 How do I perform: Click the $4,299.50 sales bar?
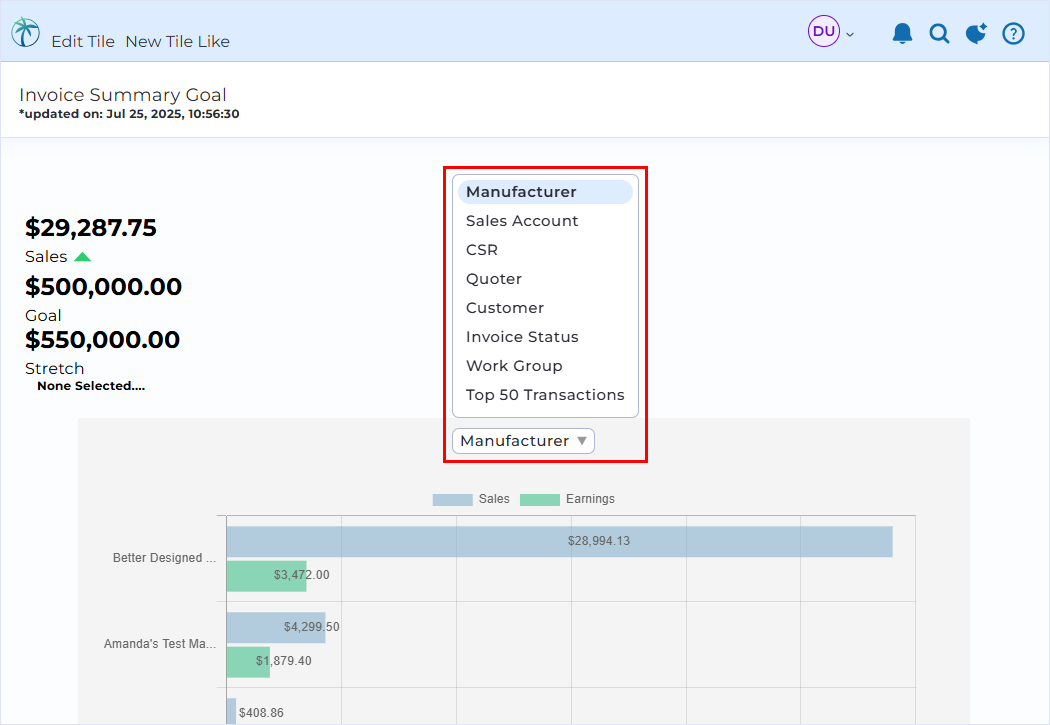tap(276, 628)
